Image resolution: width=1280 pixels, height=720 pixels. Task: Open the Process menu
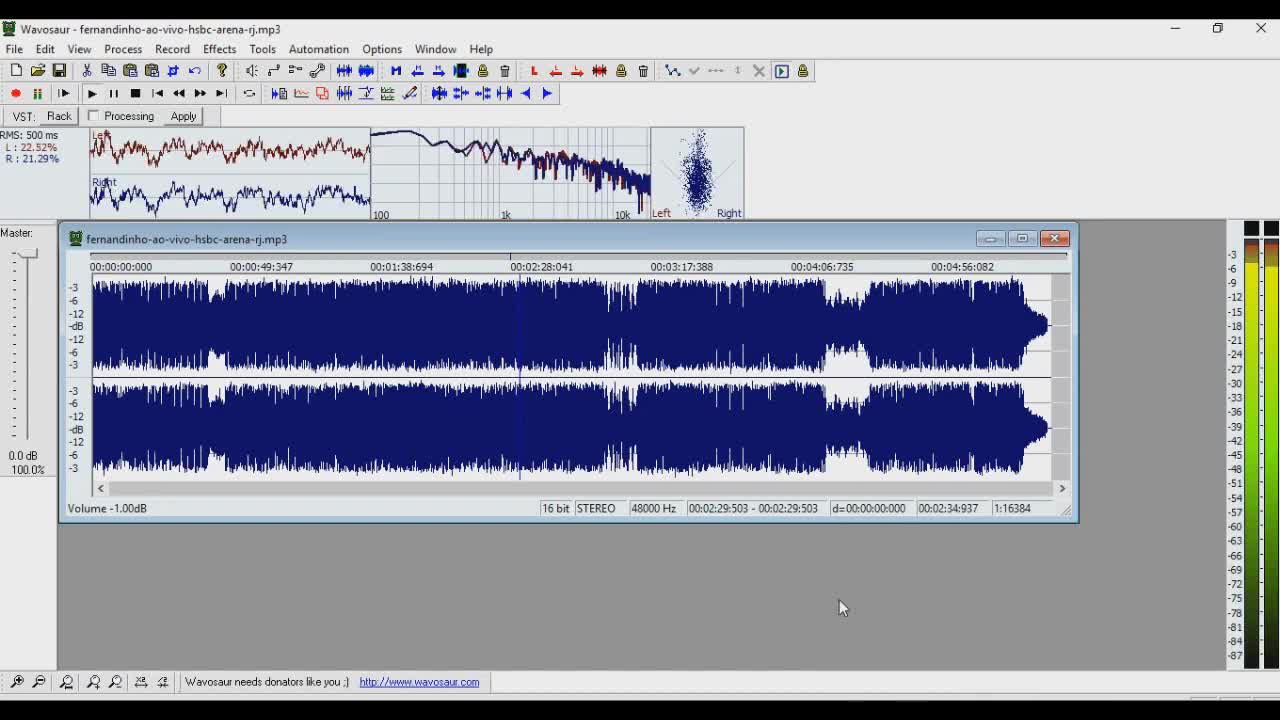[x=123, y=49]
